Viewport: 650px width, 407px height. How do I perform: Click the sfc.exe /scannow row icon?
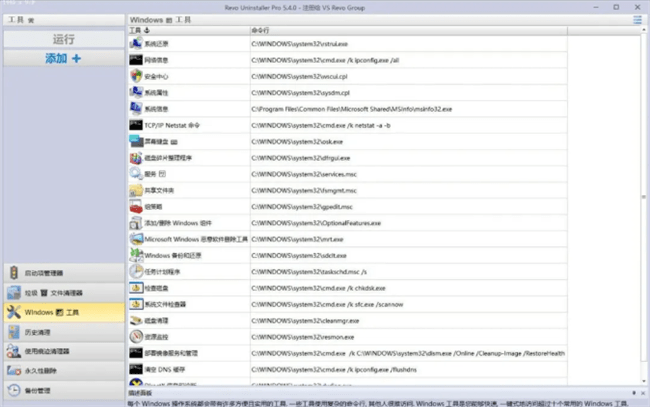[136, 304]
